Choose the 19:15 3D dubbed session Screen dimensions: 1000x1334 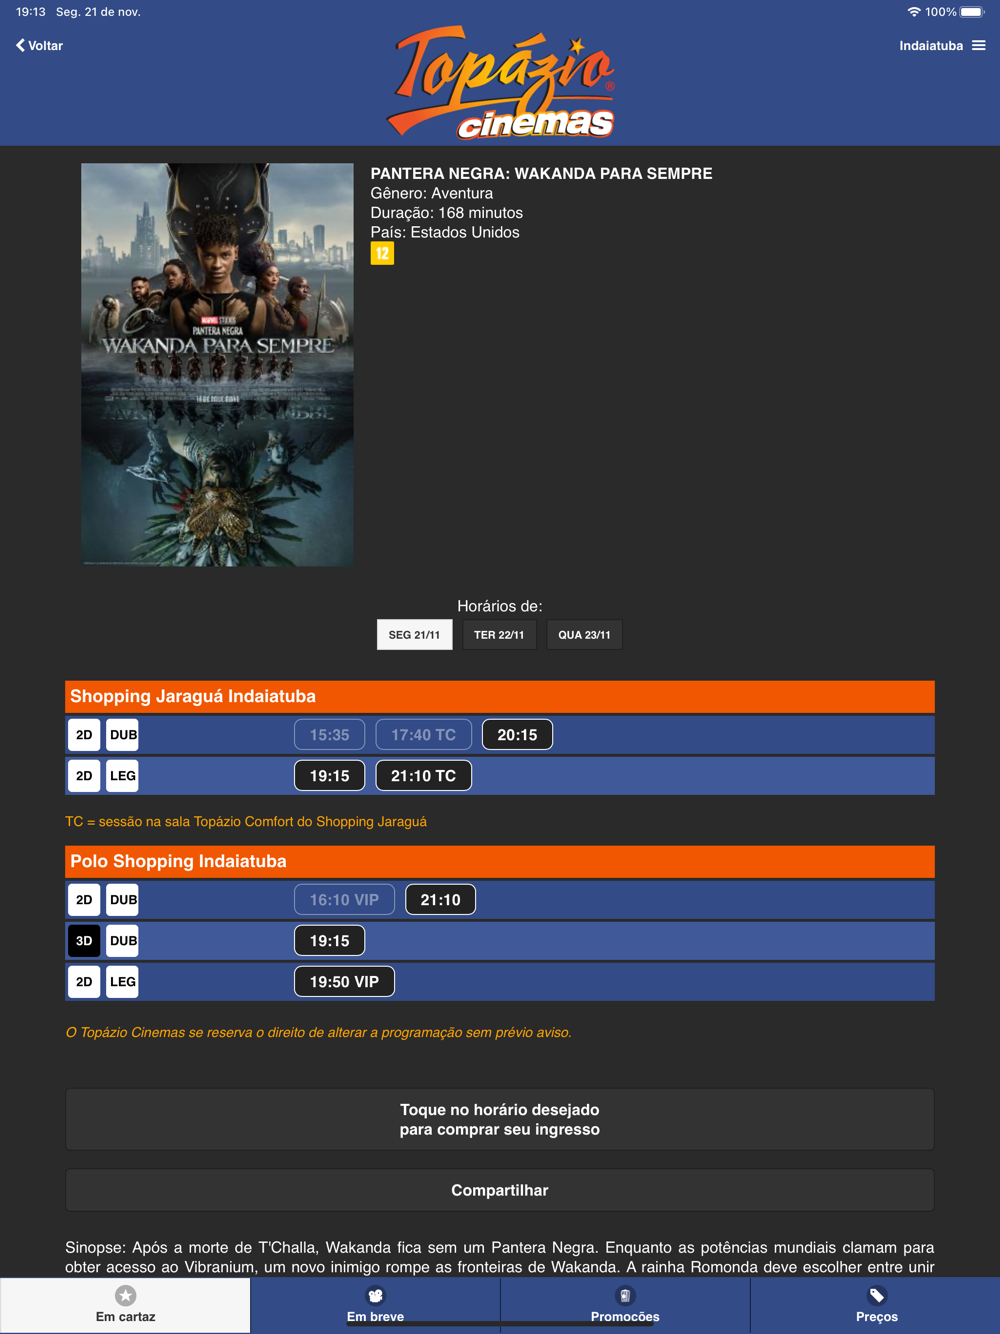click(x=329, y=941)
